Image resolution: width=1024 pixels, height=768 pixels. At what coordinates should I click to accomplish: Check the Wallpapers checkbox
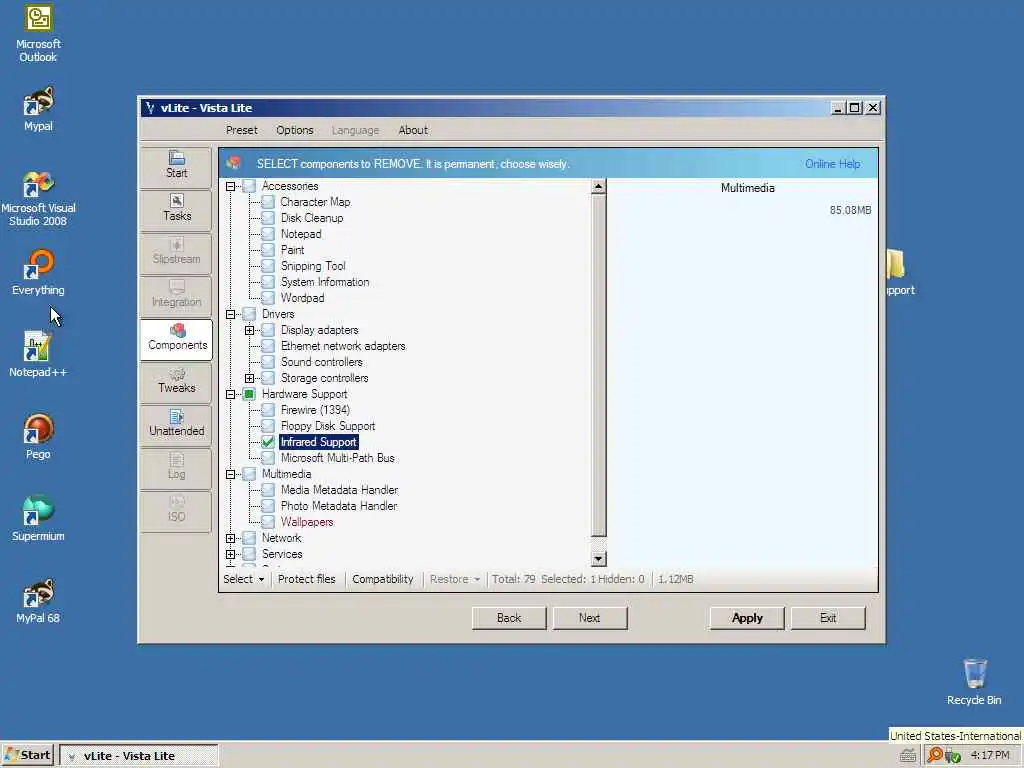point(268,522)
